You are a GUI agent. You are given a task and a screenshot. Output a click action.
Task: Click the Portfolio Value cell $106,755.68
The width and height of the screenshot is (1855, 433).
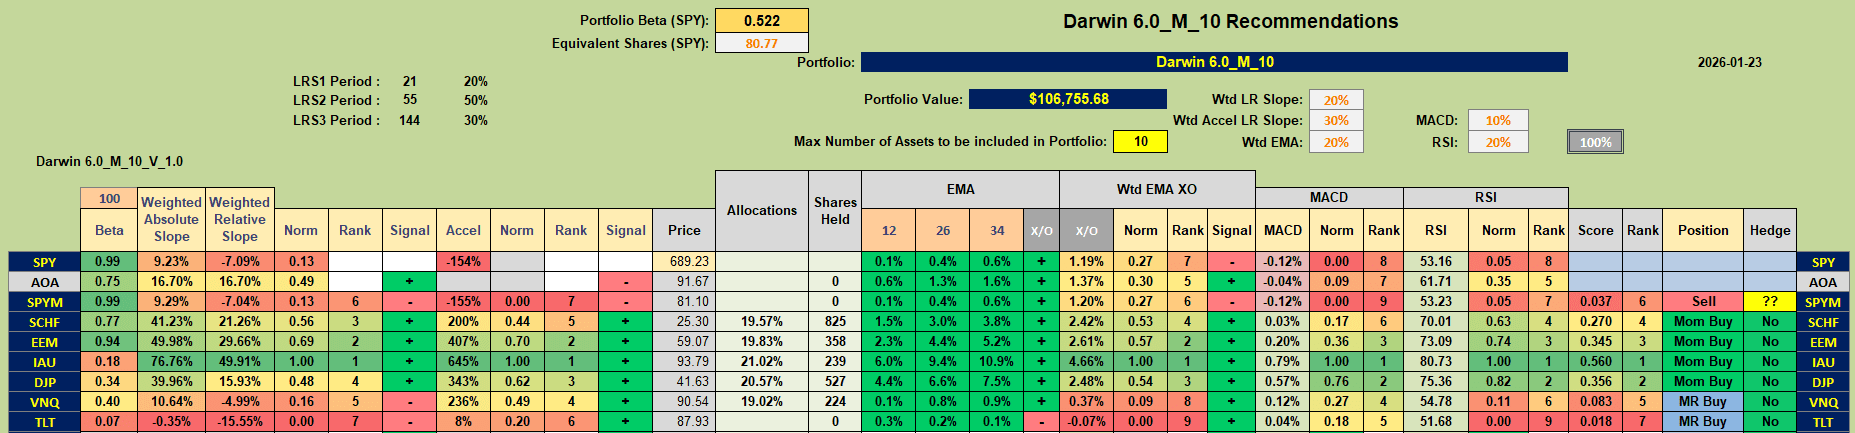pyautogui.click(x=1068, y=99)
